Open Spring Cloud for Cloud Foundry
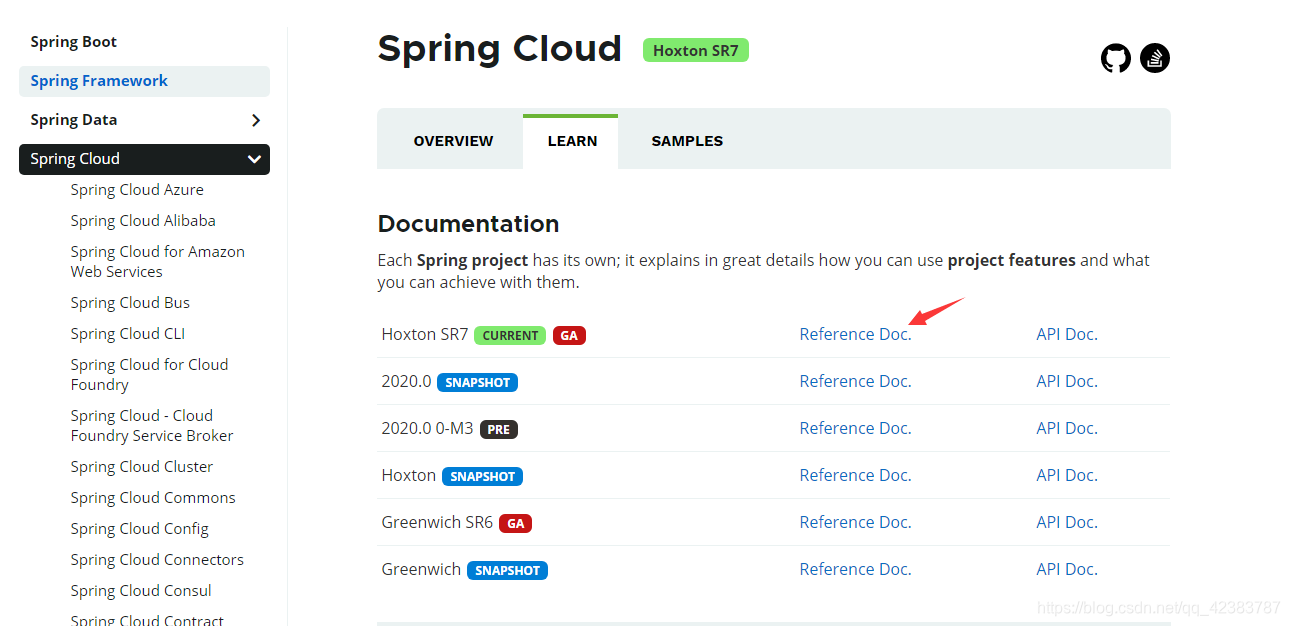 click(x=149, y=375)
